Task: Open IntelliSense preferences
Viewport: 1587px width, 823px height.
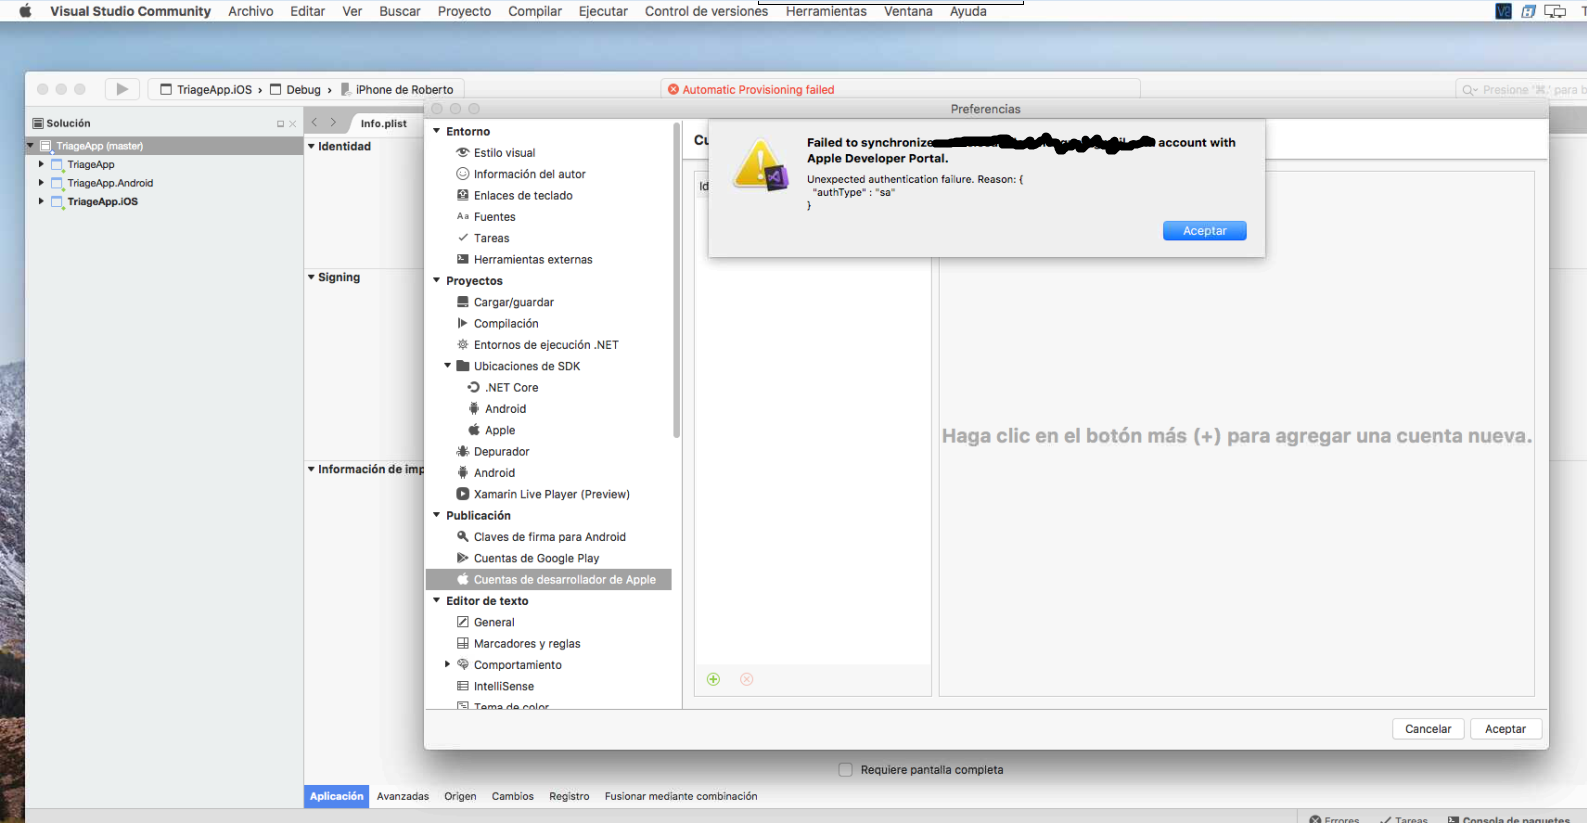Action: coord(503,687)
